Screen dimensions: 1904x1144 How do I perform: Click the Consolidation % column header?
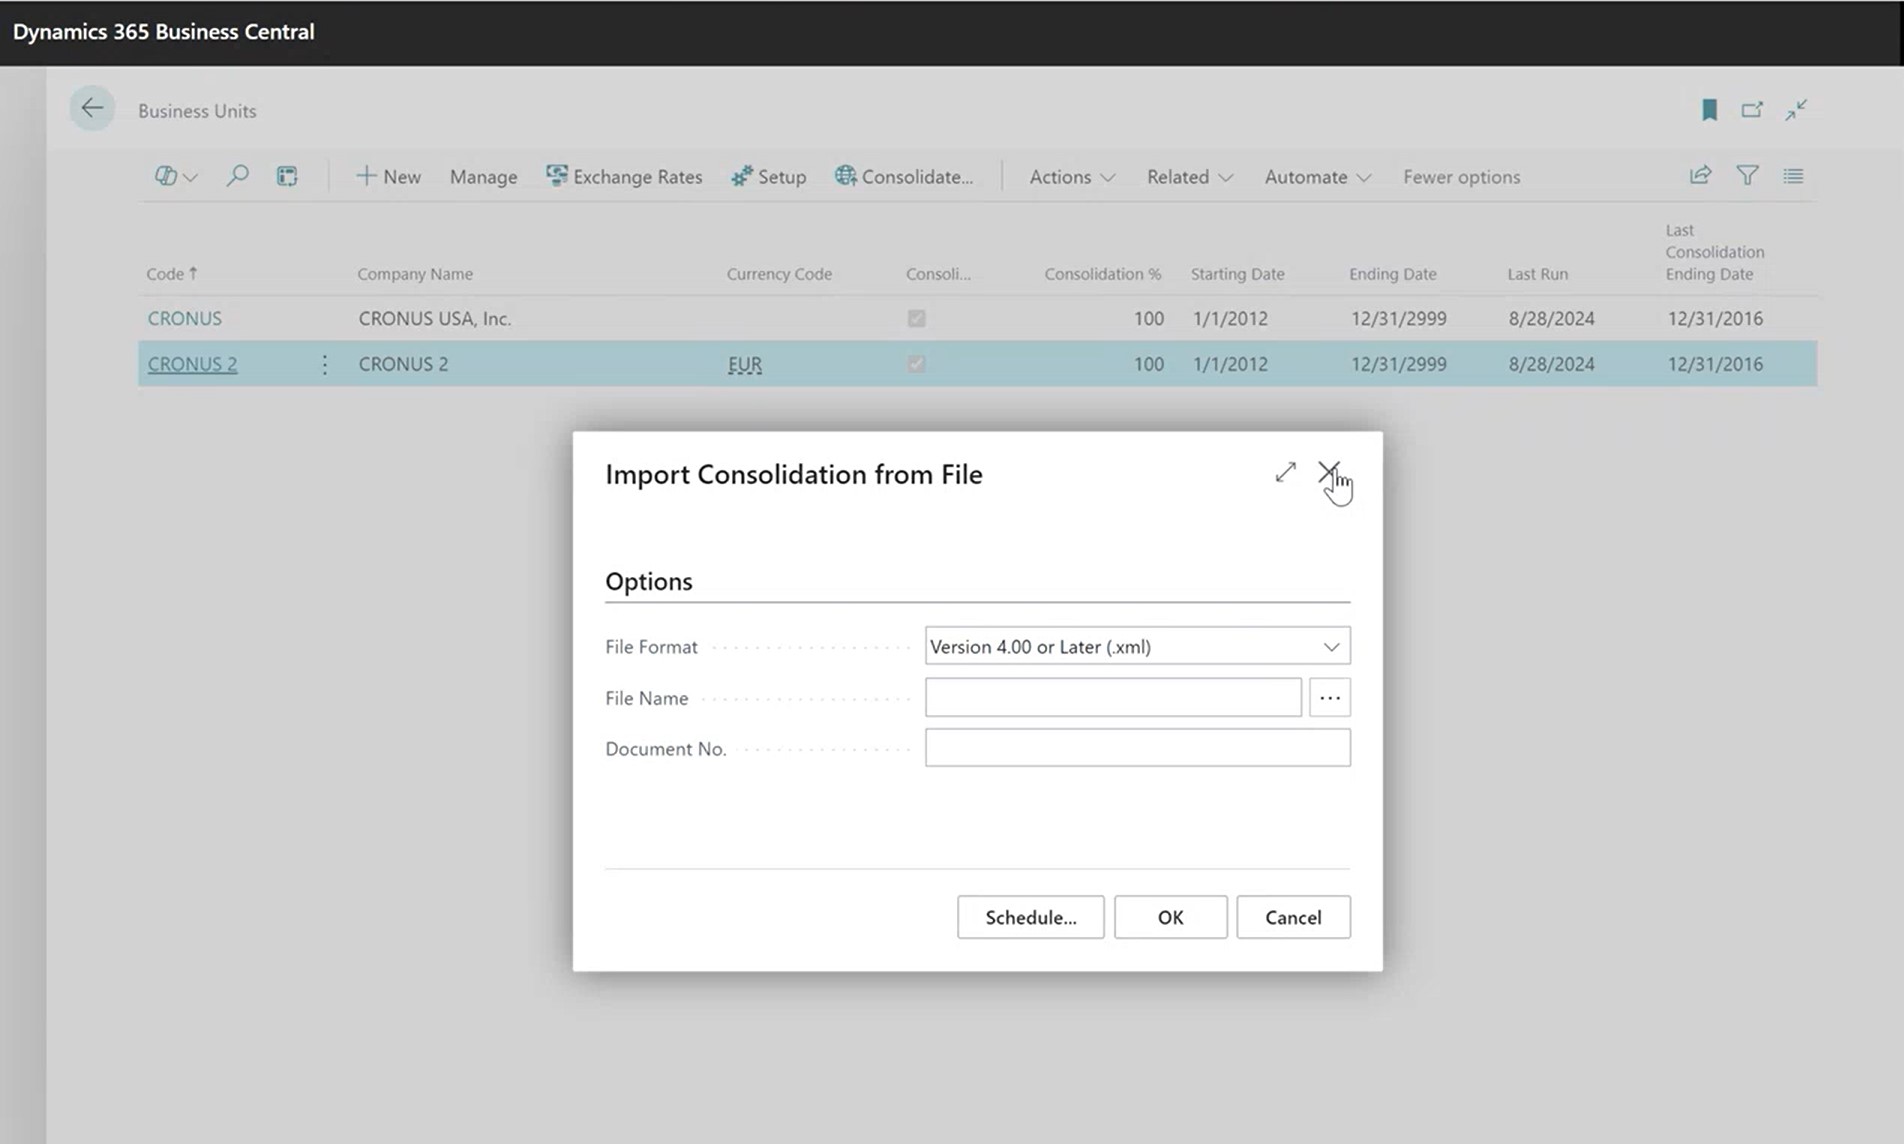point(1103,273)
